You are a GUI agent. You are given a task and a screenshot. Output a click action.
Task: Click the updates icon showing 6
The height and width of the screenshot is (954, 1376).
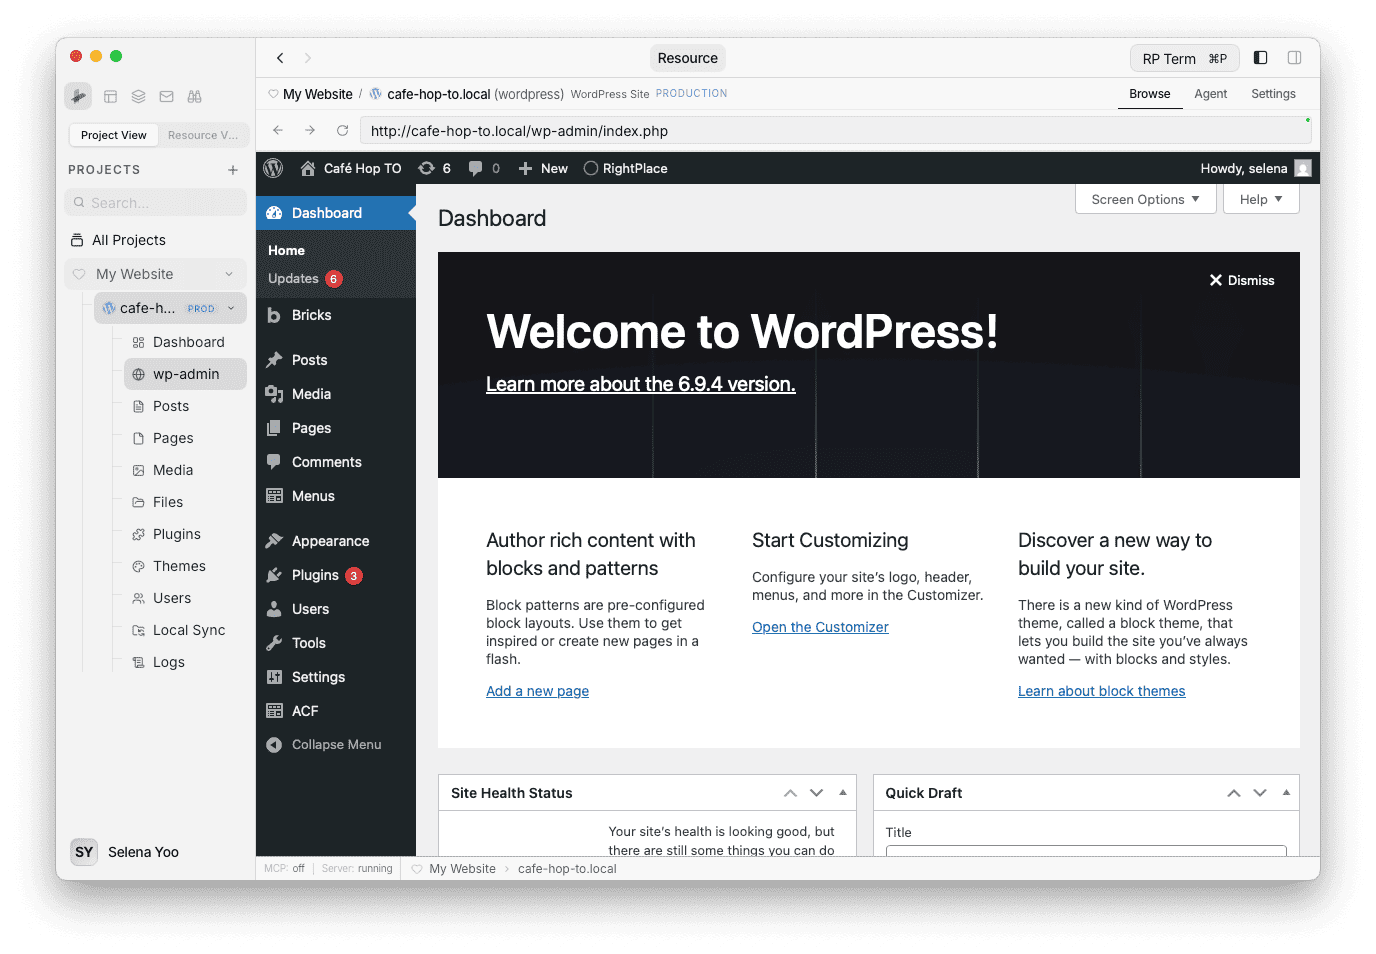tap(434, 167)
